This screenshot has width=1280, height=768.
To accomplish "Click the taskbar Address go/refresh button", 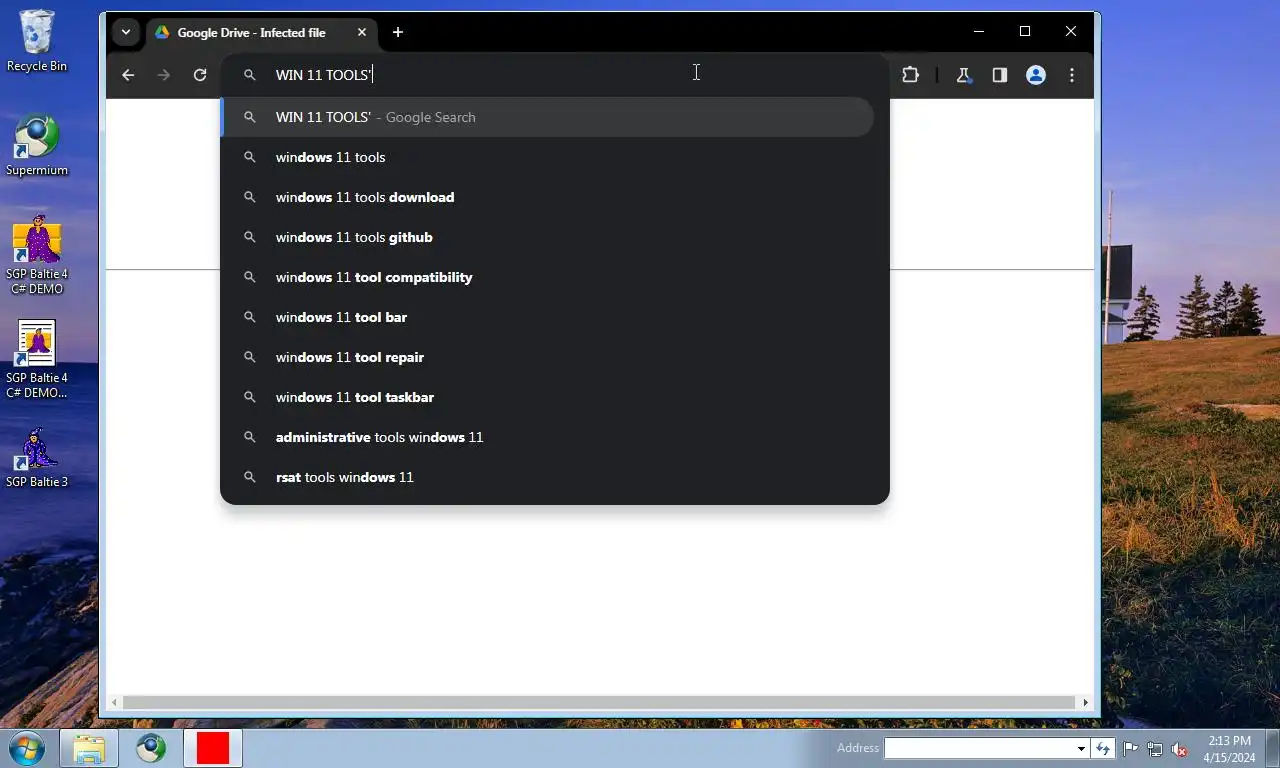I will pos(1103,748).
